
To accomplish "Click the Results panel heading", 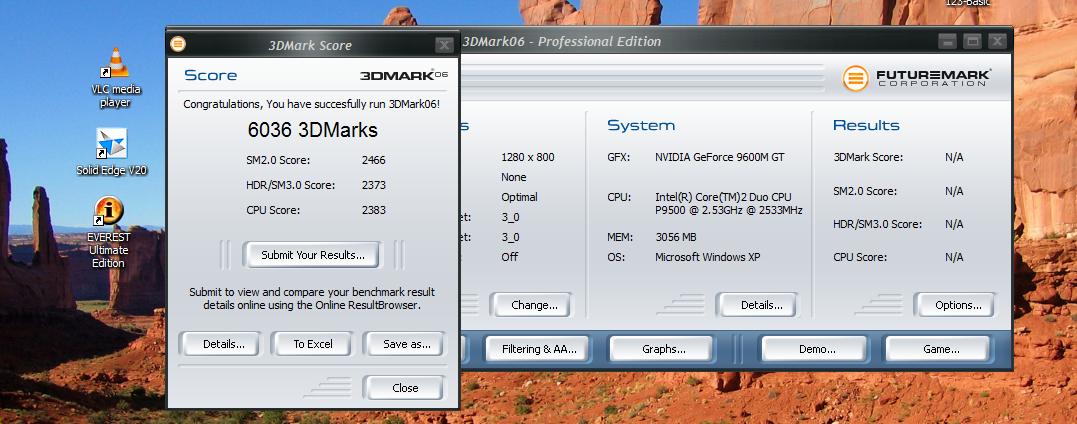I will point(866,126).
